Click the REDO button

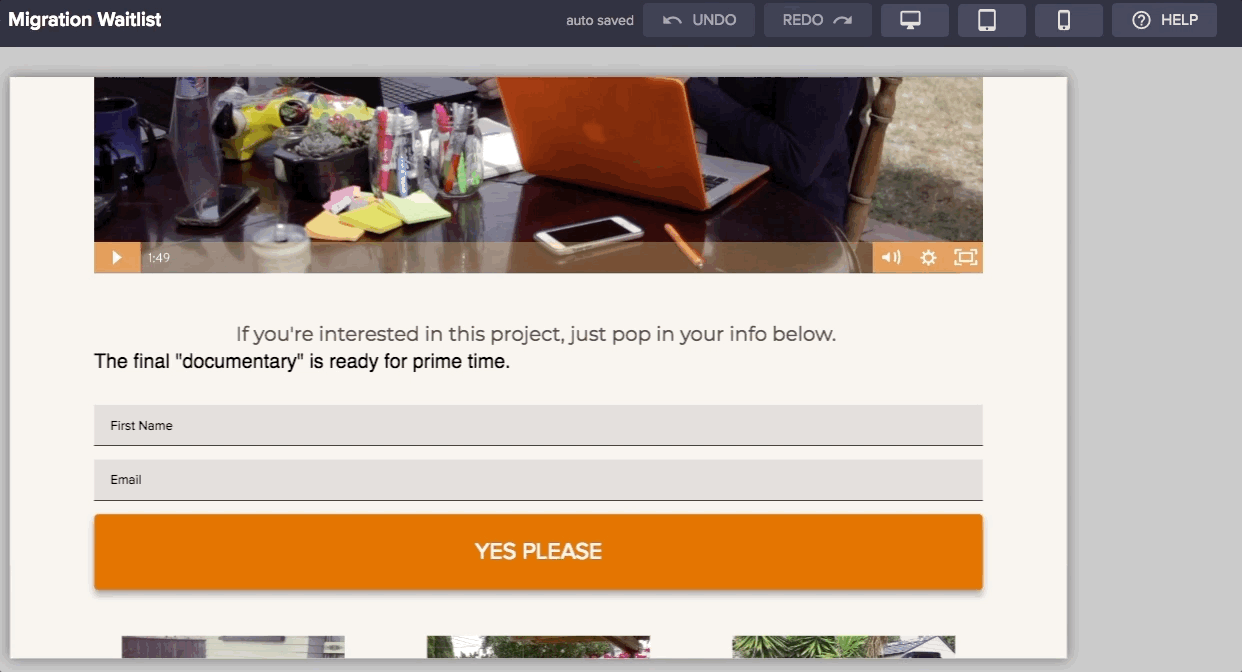tap(818, 20)
